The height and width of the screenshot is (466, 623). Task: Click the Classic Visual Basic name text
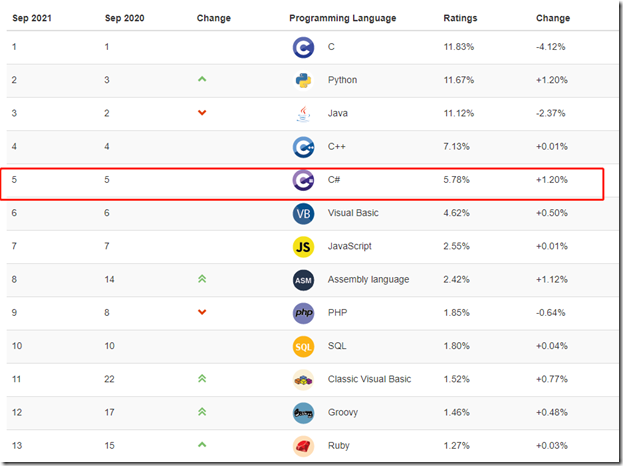(369, 379)
